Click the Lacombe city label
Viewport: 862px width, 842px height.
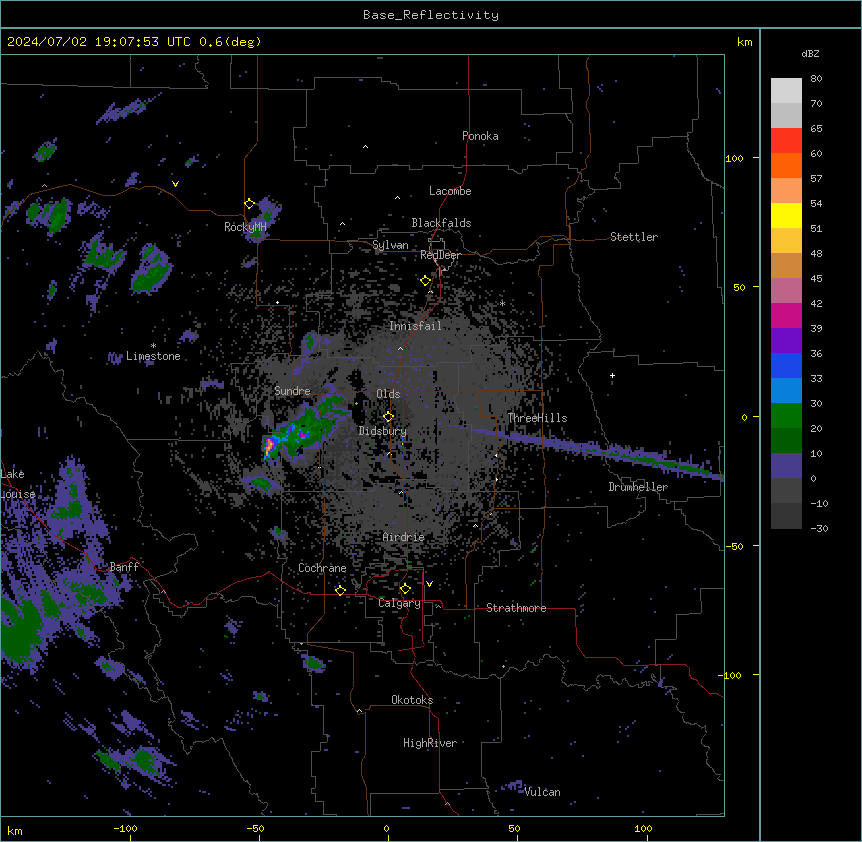coord(450,191)
